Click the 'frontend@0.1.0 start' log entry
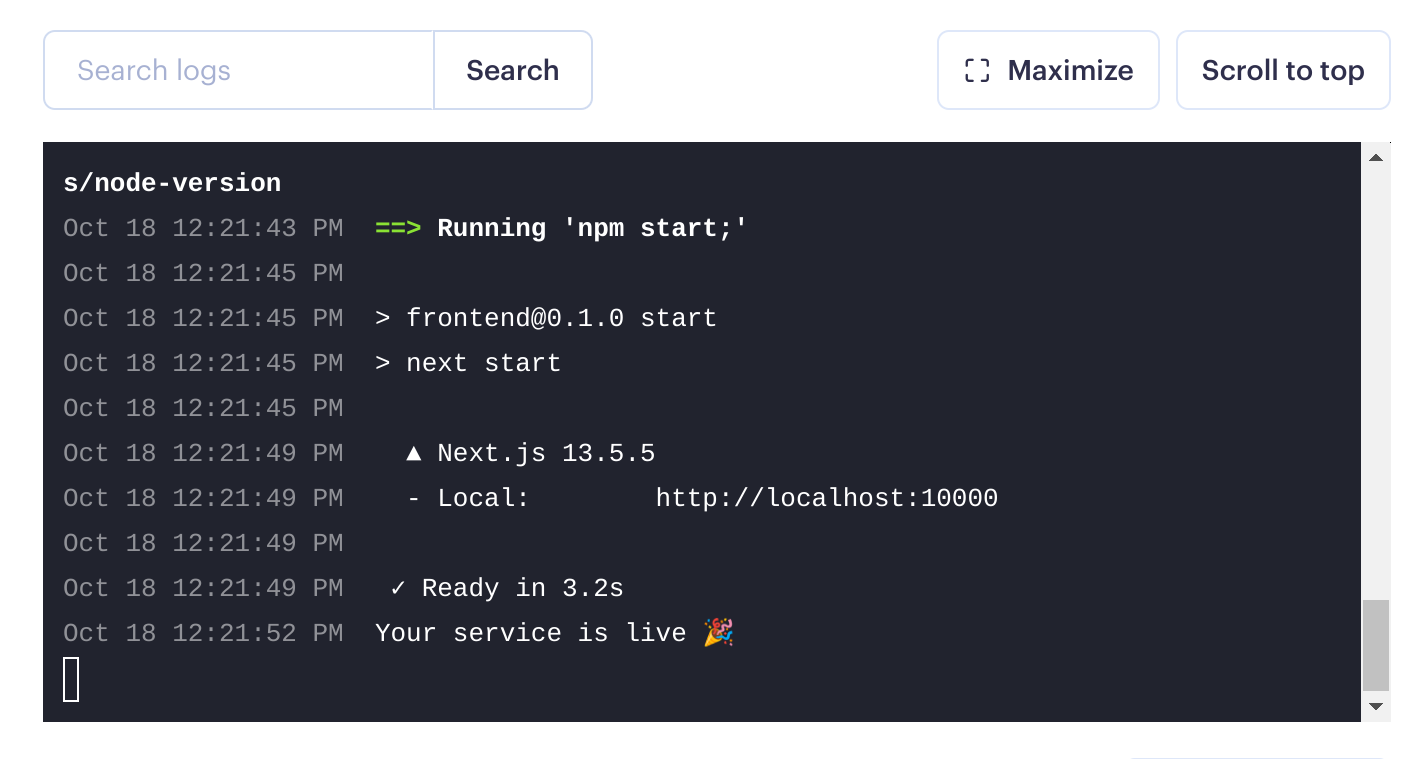Viewport: 1408px width, 759px height. click(546, 318)
